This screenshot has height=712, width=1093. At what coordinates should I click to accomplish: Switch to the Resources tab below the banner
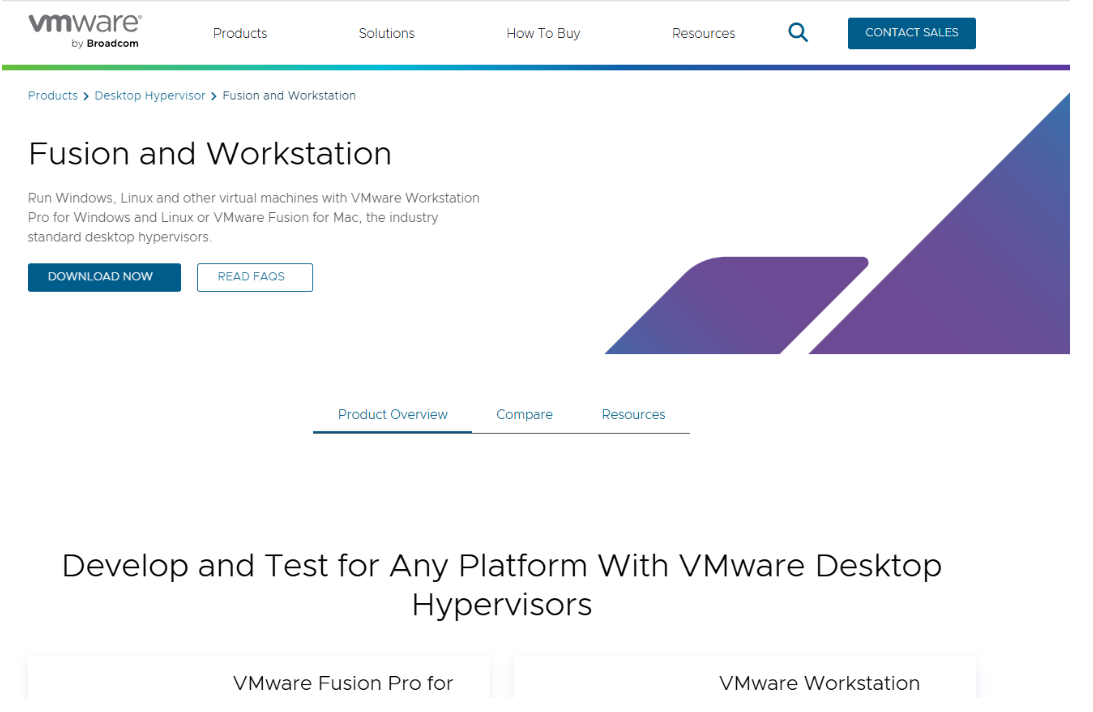coord(633,415)
